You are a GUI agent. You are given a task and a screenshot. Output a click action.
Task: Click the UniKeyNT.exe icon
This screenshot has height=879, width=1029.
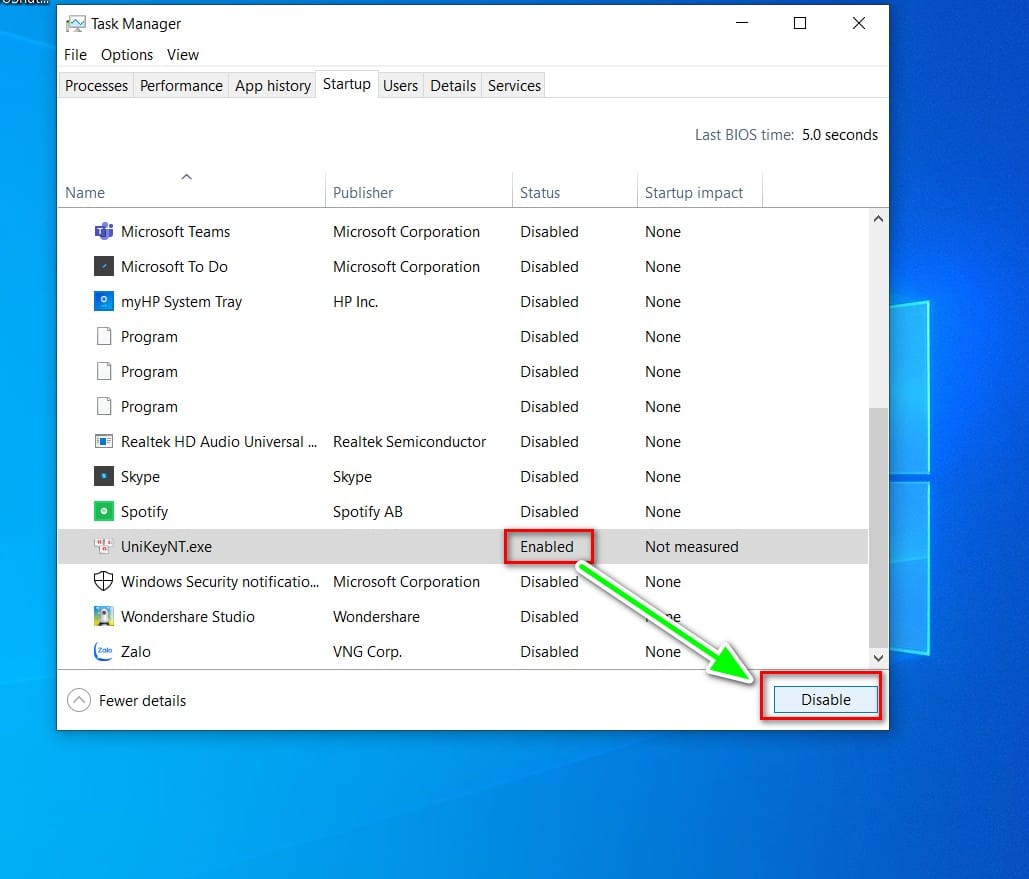103,546
